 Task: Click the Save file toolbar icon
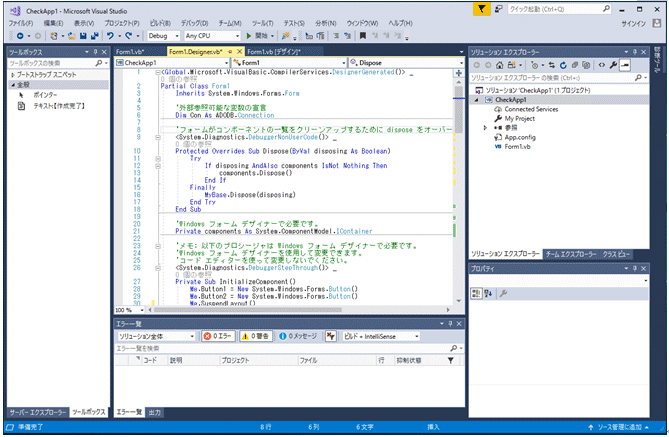tap(83, 36)
